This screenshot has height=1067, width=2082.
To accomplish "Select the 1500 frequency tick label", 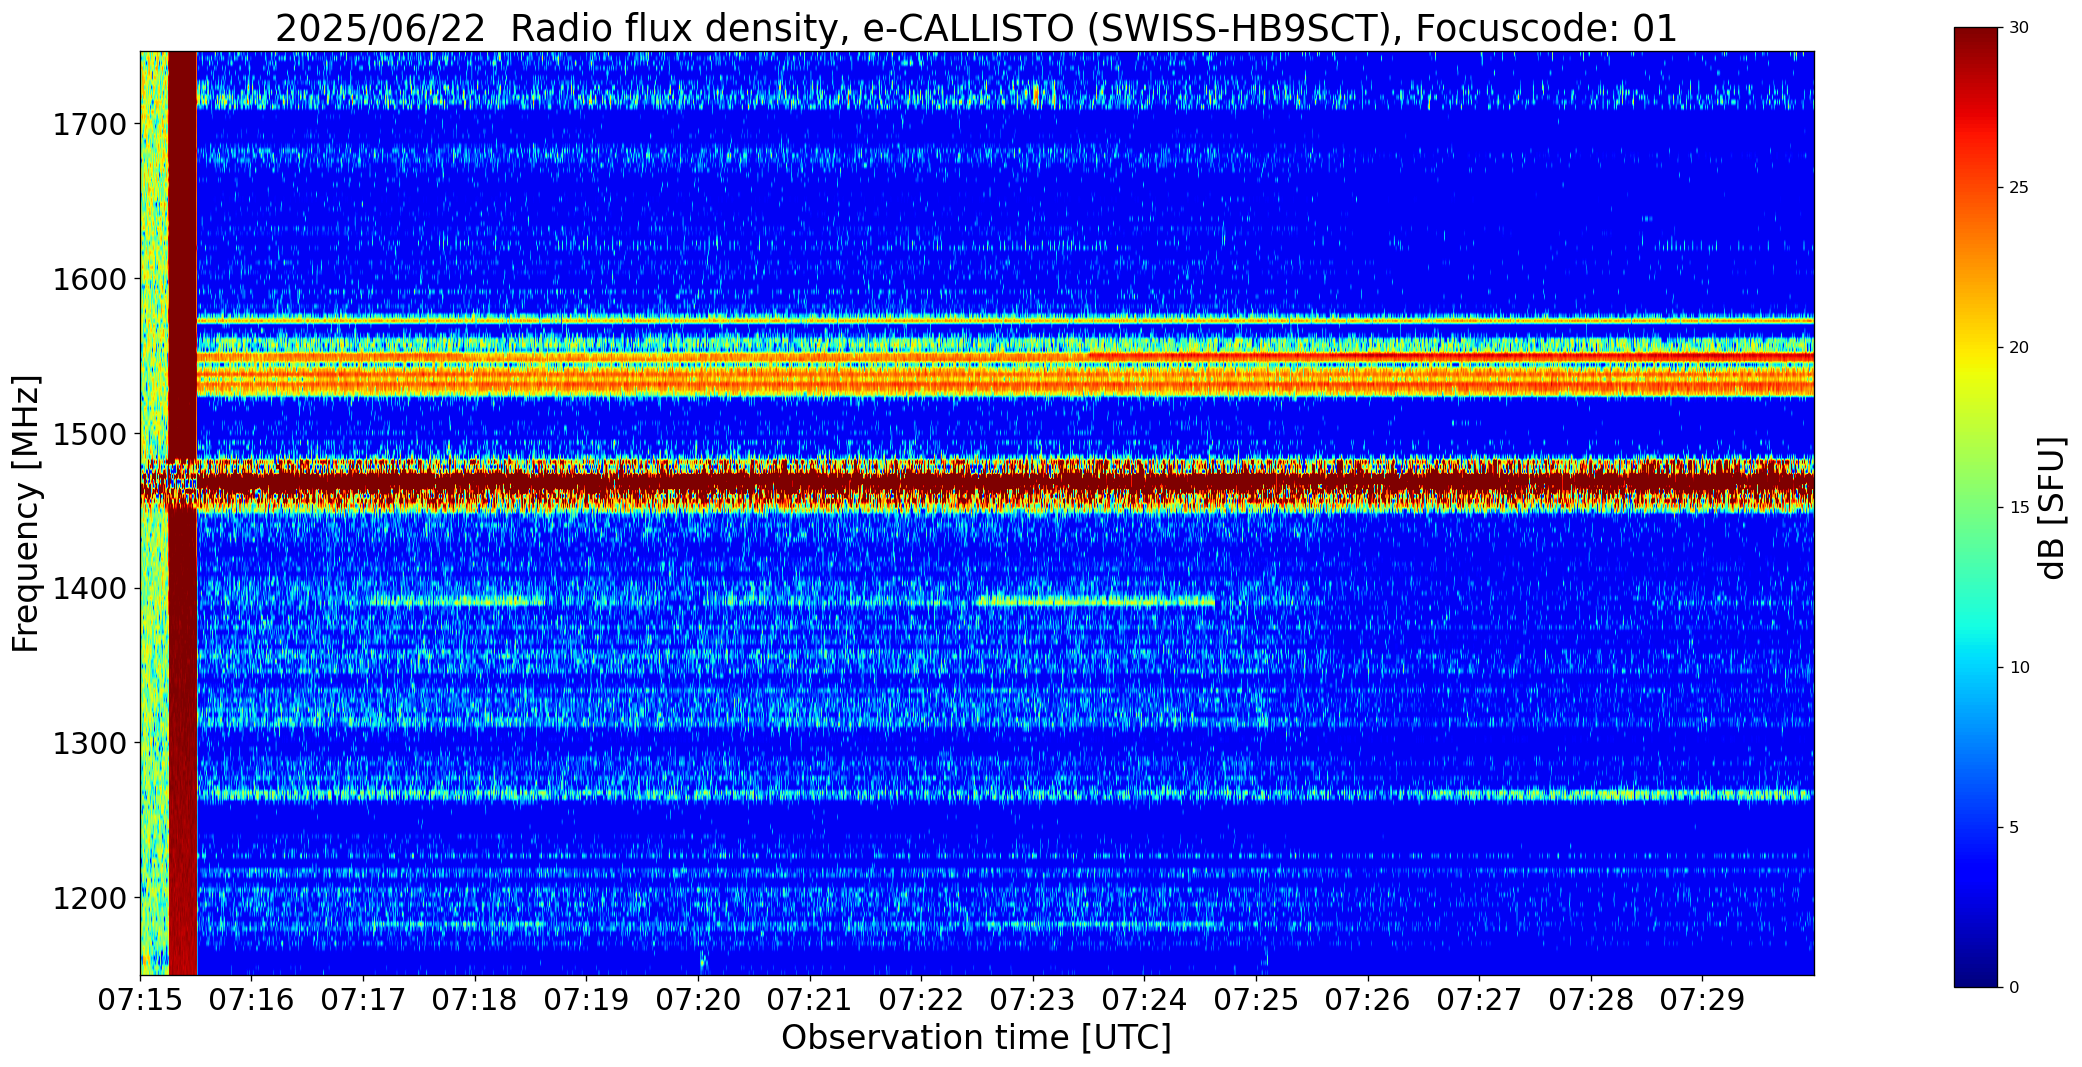I will (x=89, y=434).
